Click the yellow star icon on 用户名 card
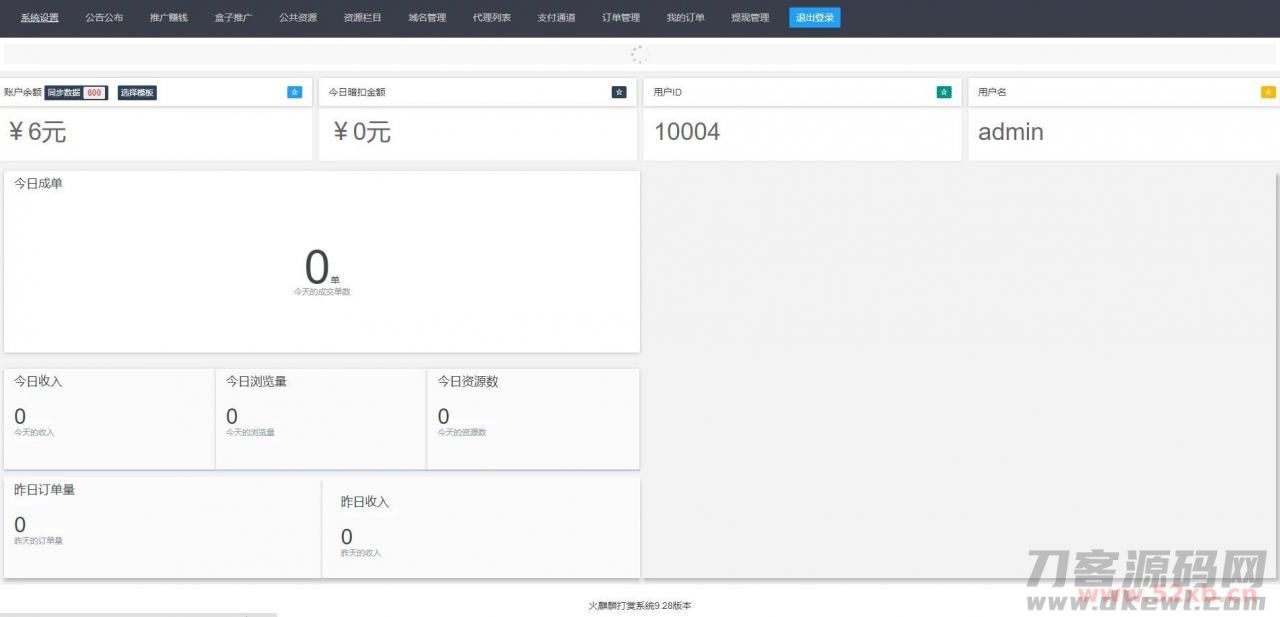 coord(1268,92)
